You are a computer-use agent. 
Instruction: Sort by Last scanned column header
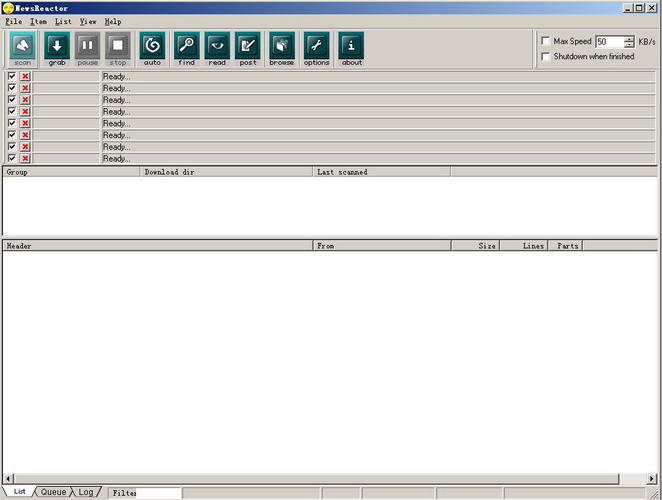click(382, 172)
